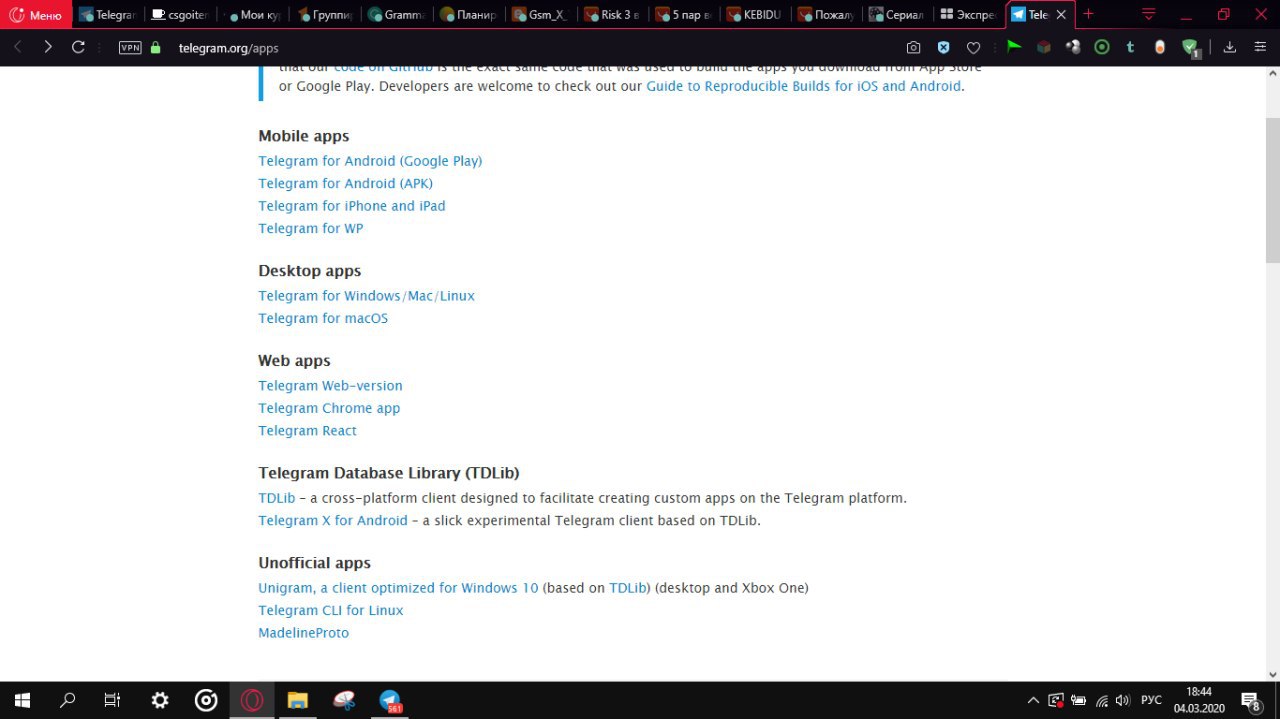The height and width of the screenshot is (719, 1280).
Task: Open Telegram app on the taskbar
Action: pos(390,701)
